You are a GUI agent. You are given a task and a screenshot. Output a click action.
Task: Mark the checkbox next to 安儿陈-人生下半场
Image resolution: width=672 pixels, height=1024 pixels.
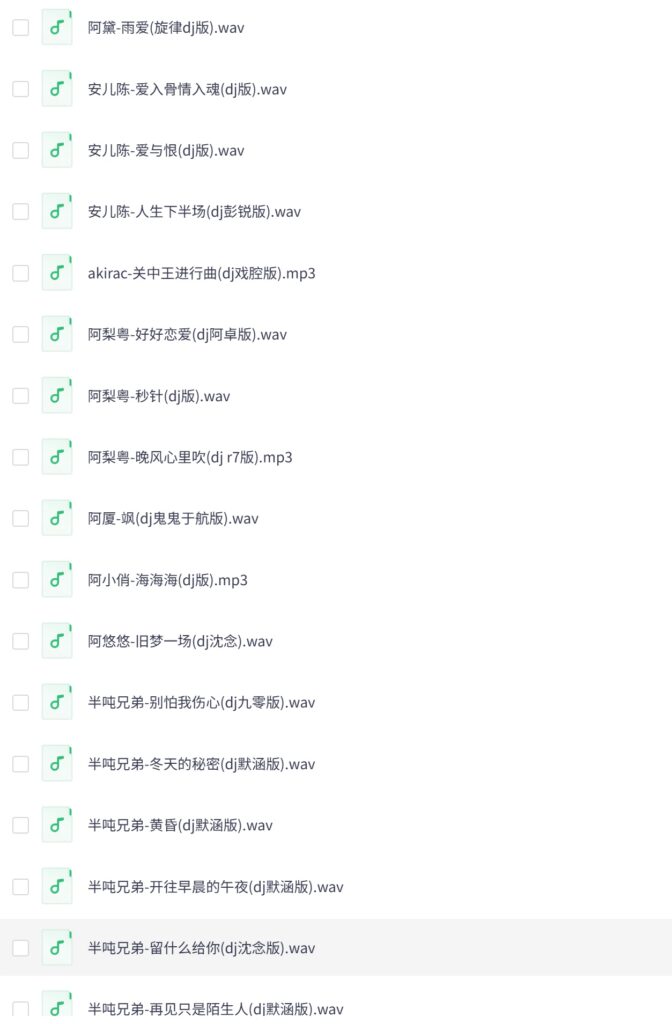(x=20, y=212)
